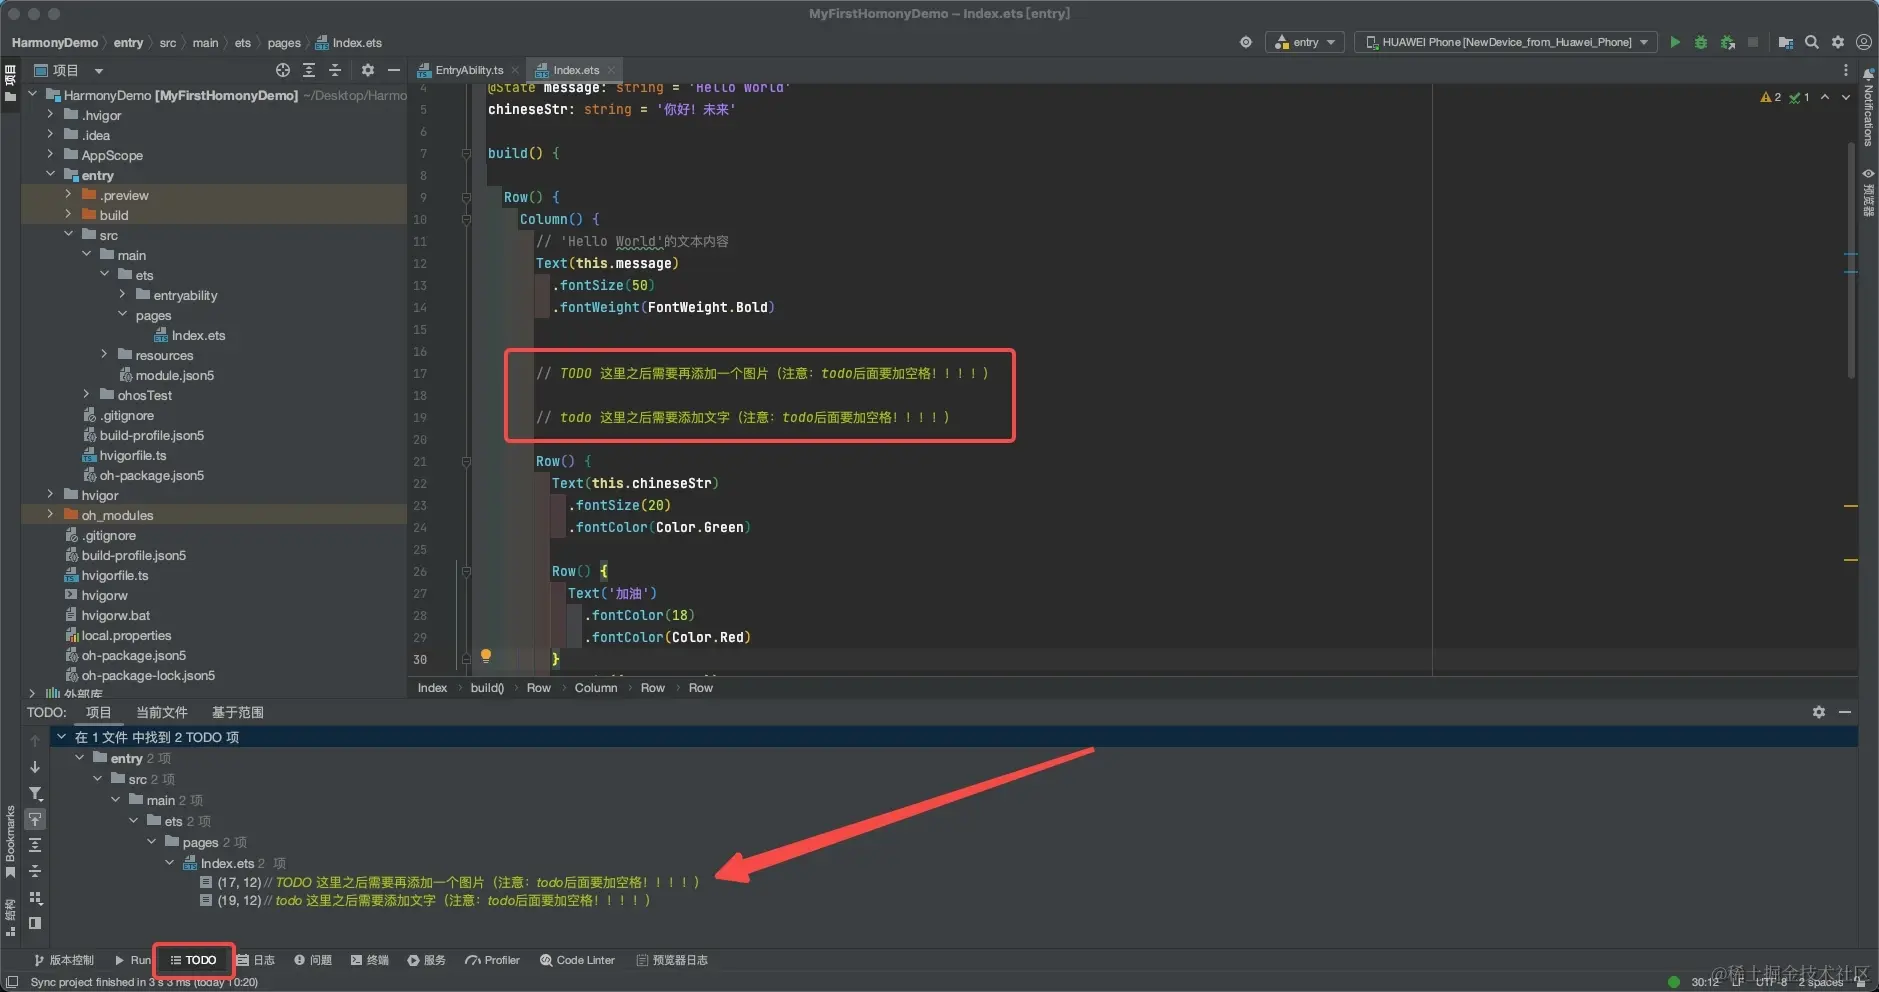The height and width of the screenshot is (992, 1879).
Task: Run the app with the green play button
Action: click(x=1675, y=42)
